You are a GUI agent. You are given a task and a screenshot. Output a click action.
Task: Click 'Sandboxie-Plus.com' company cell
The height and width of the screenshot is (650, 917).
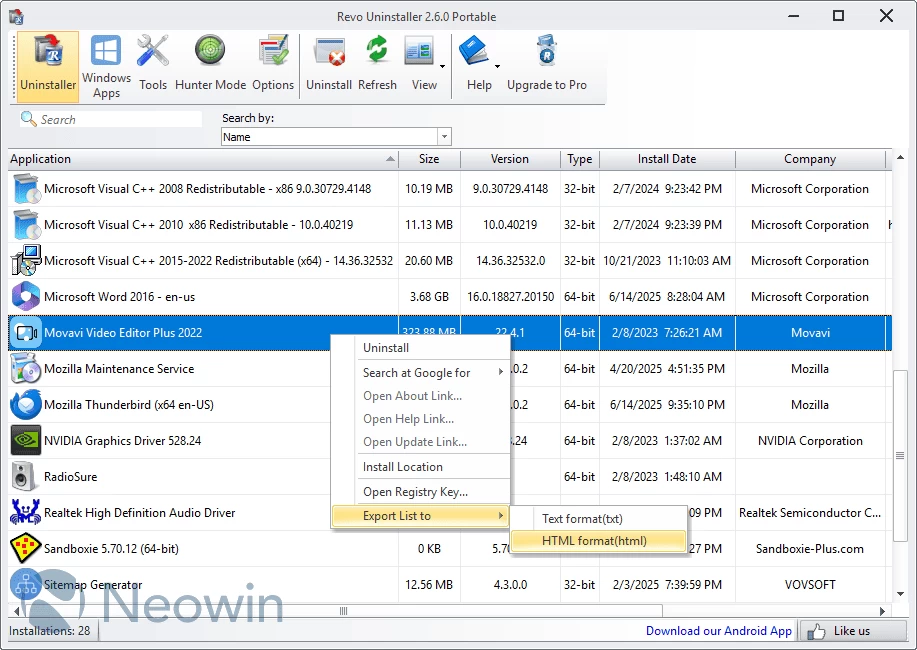(x=810, y=549)
